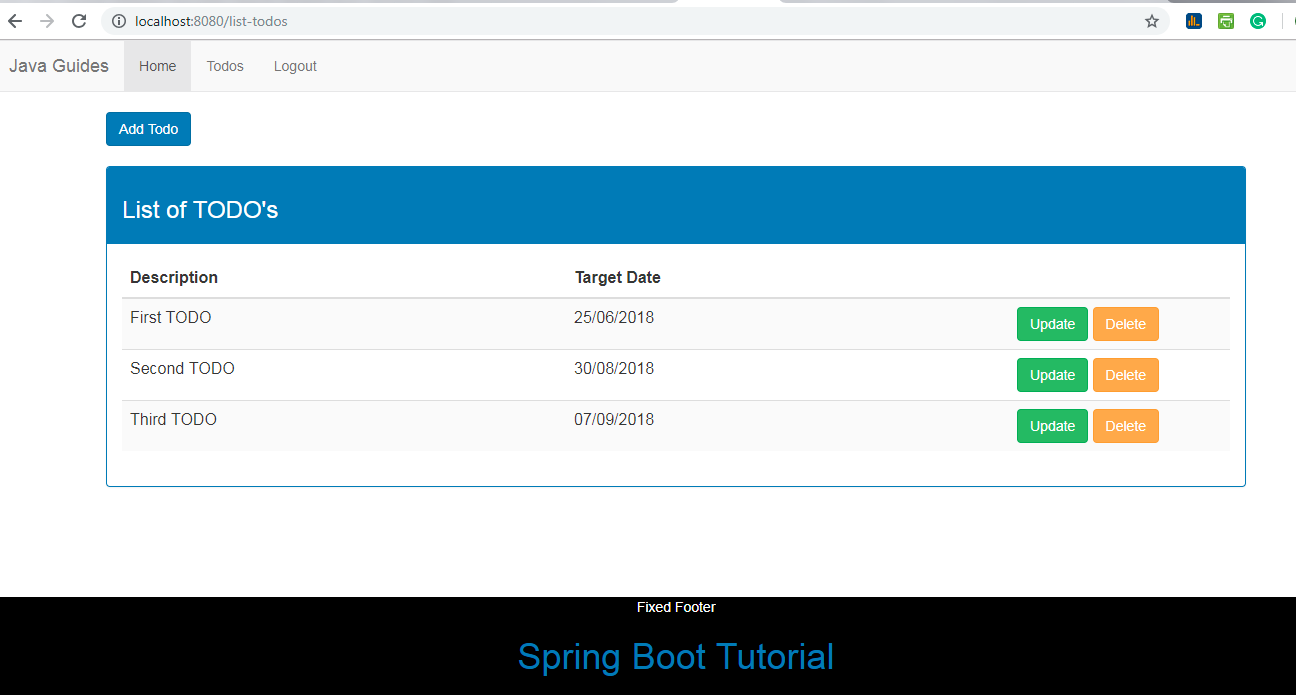Open the Spring Boot Tutorial footer link
1296x695 pixels.
(676, 657)
